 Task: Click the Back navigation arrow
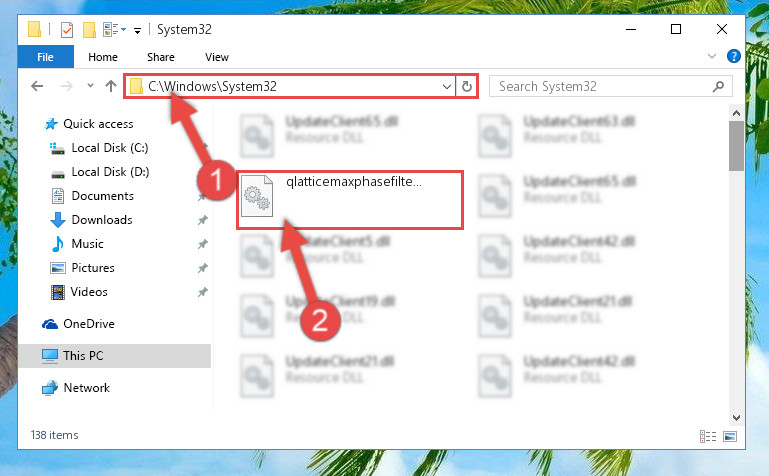pos(37,86)
